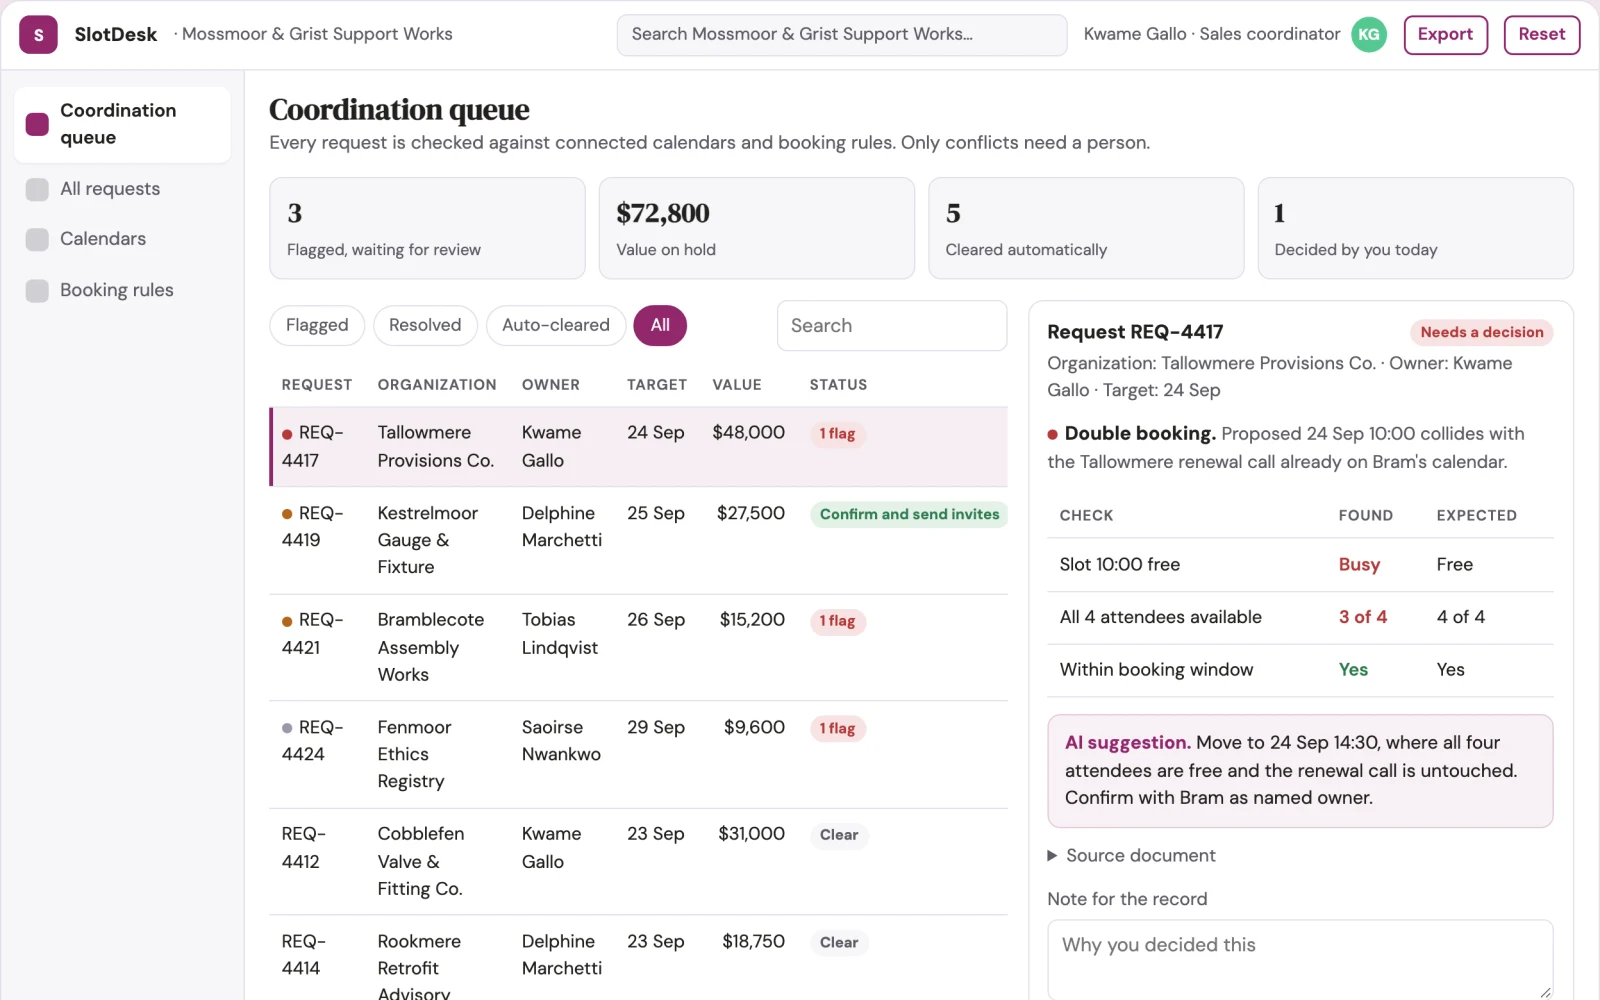The width and height of the screenshot is (1600, 1000).
Task: Click the Needs a decision badge
Action: point(1481,332)
